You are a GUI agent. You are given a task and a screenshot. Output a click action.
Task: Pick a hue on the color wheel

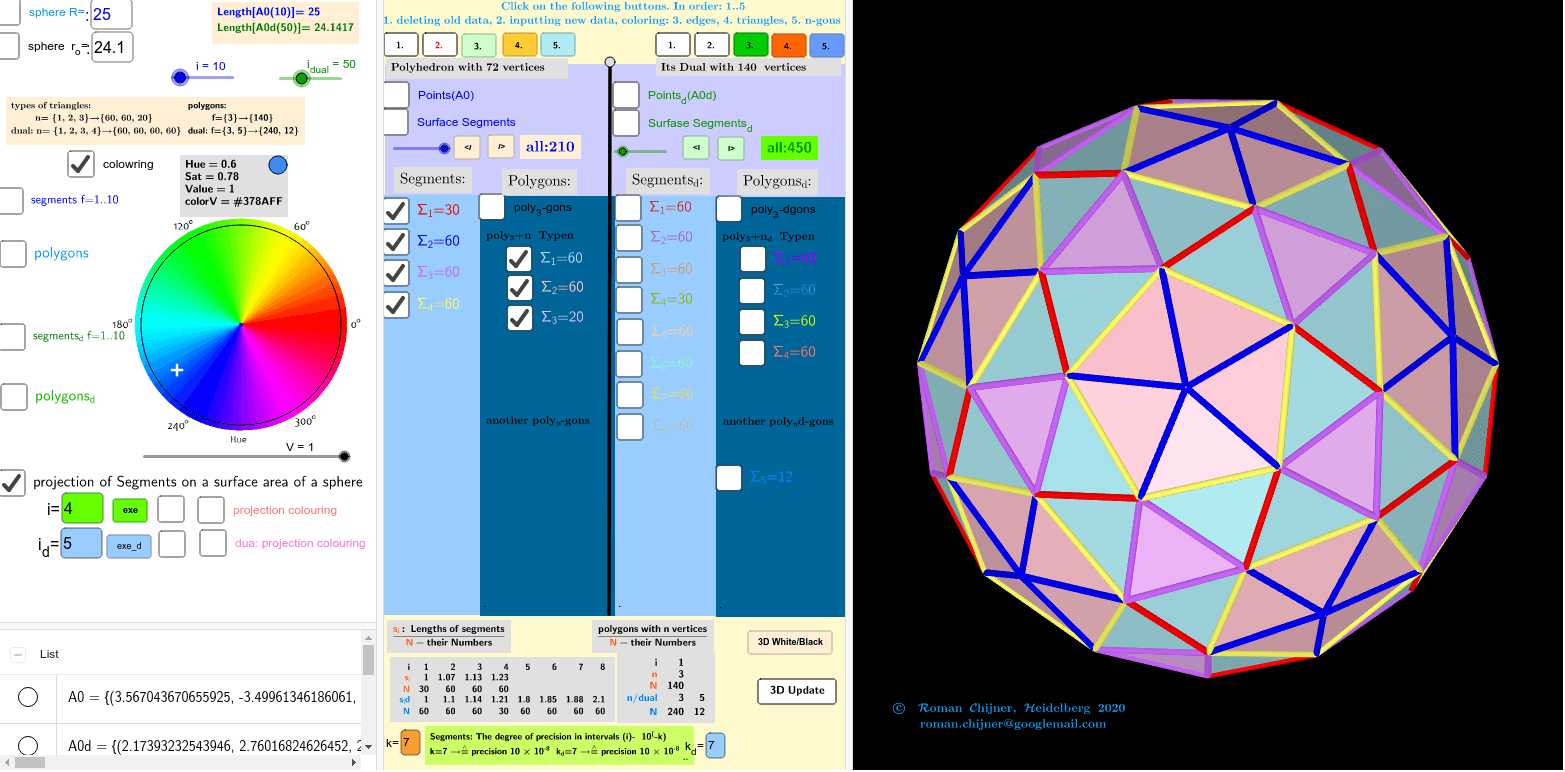242,324
